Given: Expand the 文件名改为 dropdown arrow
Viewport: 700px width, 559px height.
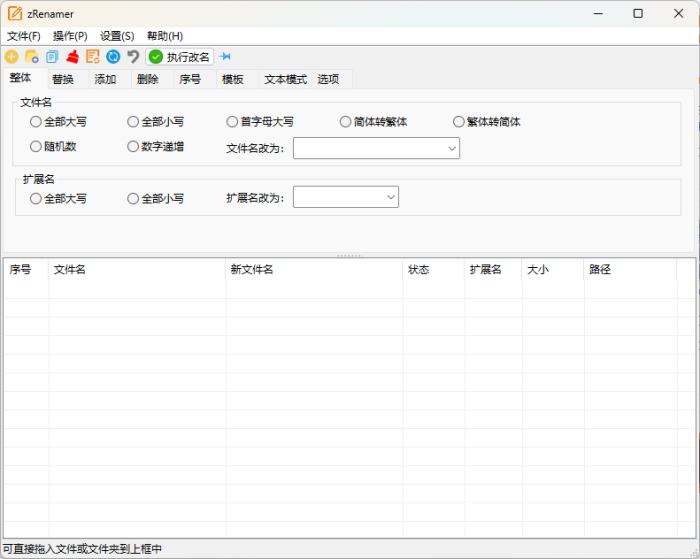Looking at the screenshot, I should (452, 148).
